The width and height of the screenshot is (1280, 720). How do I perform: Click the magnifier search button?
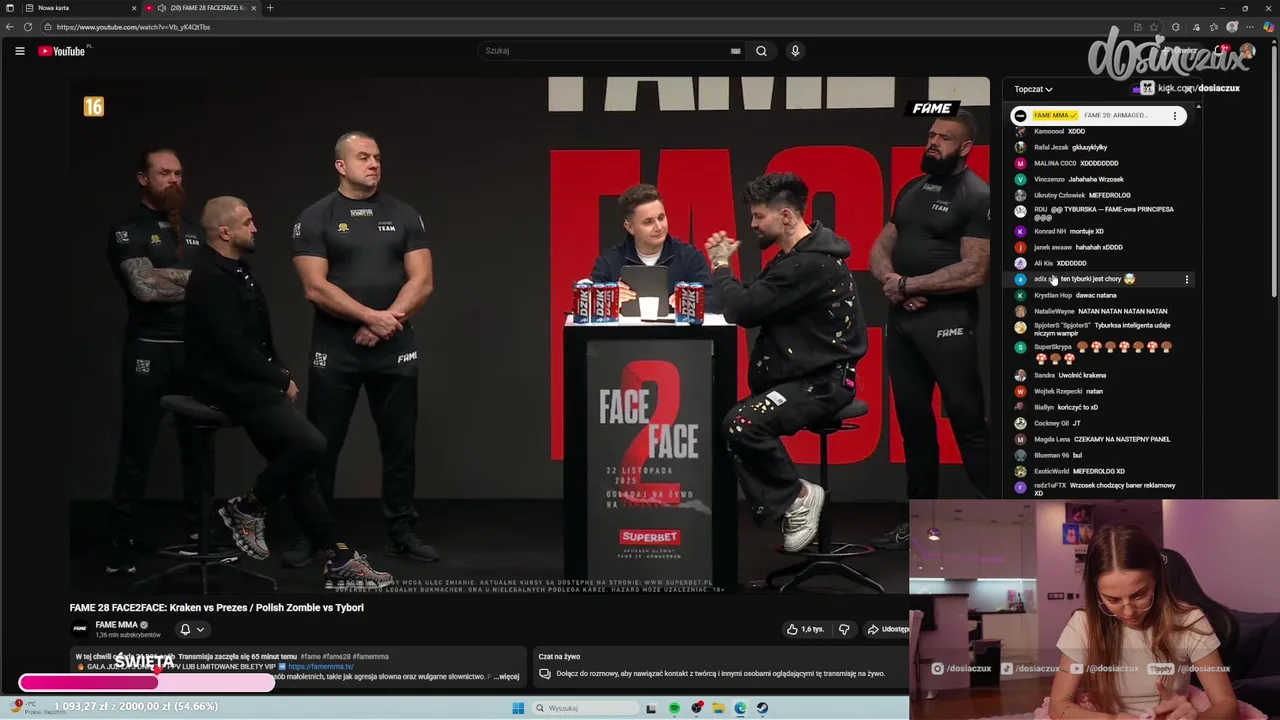point(761,51)
